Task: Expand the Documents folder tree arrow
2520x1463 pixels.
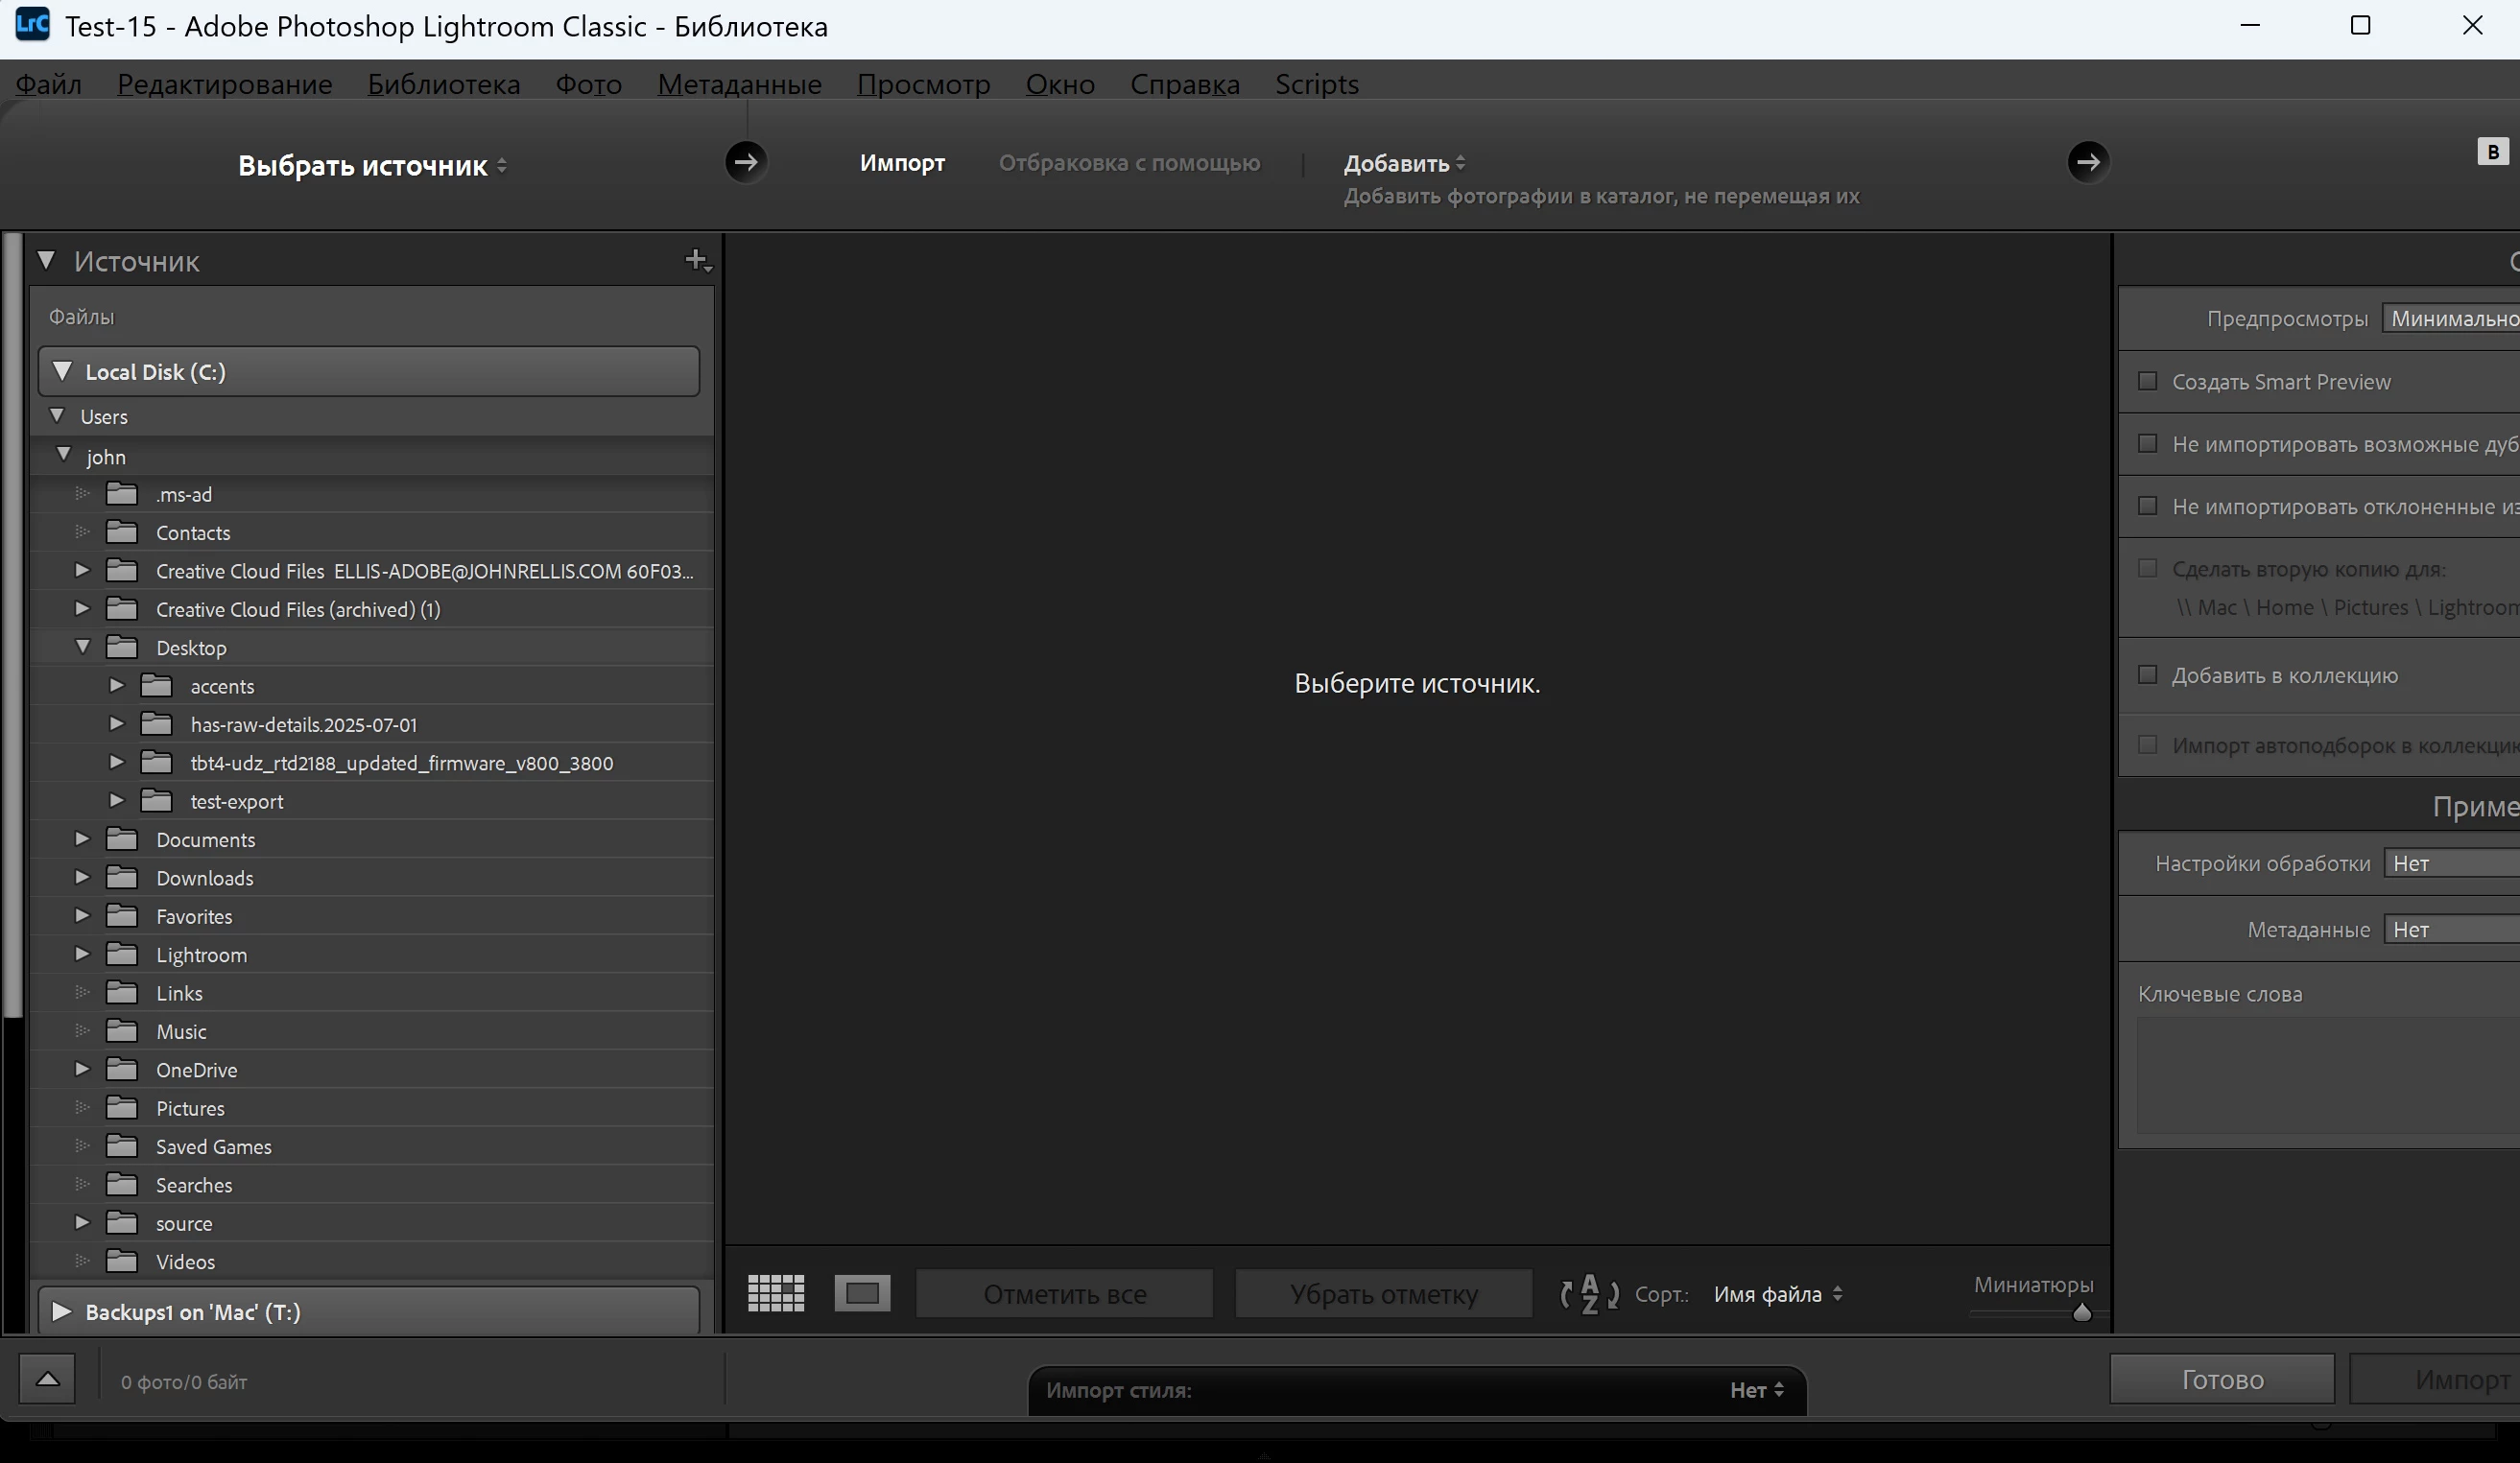Action: 82,839
